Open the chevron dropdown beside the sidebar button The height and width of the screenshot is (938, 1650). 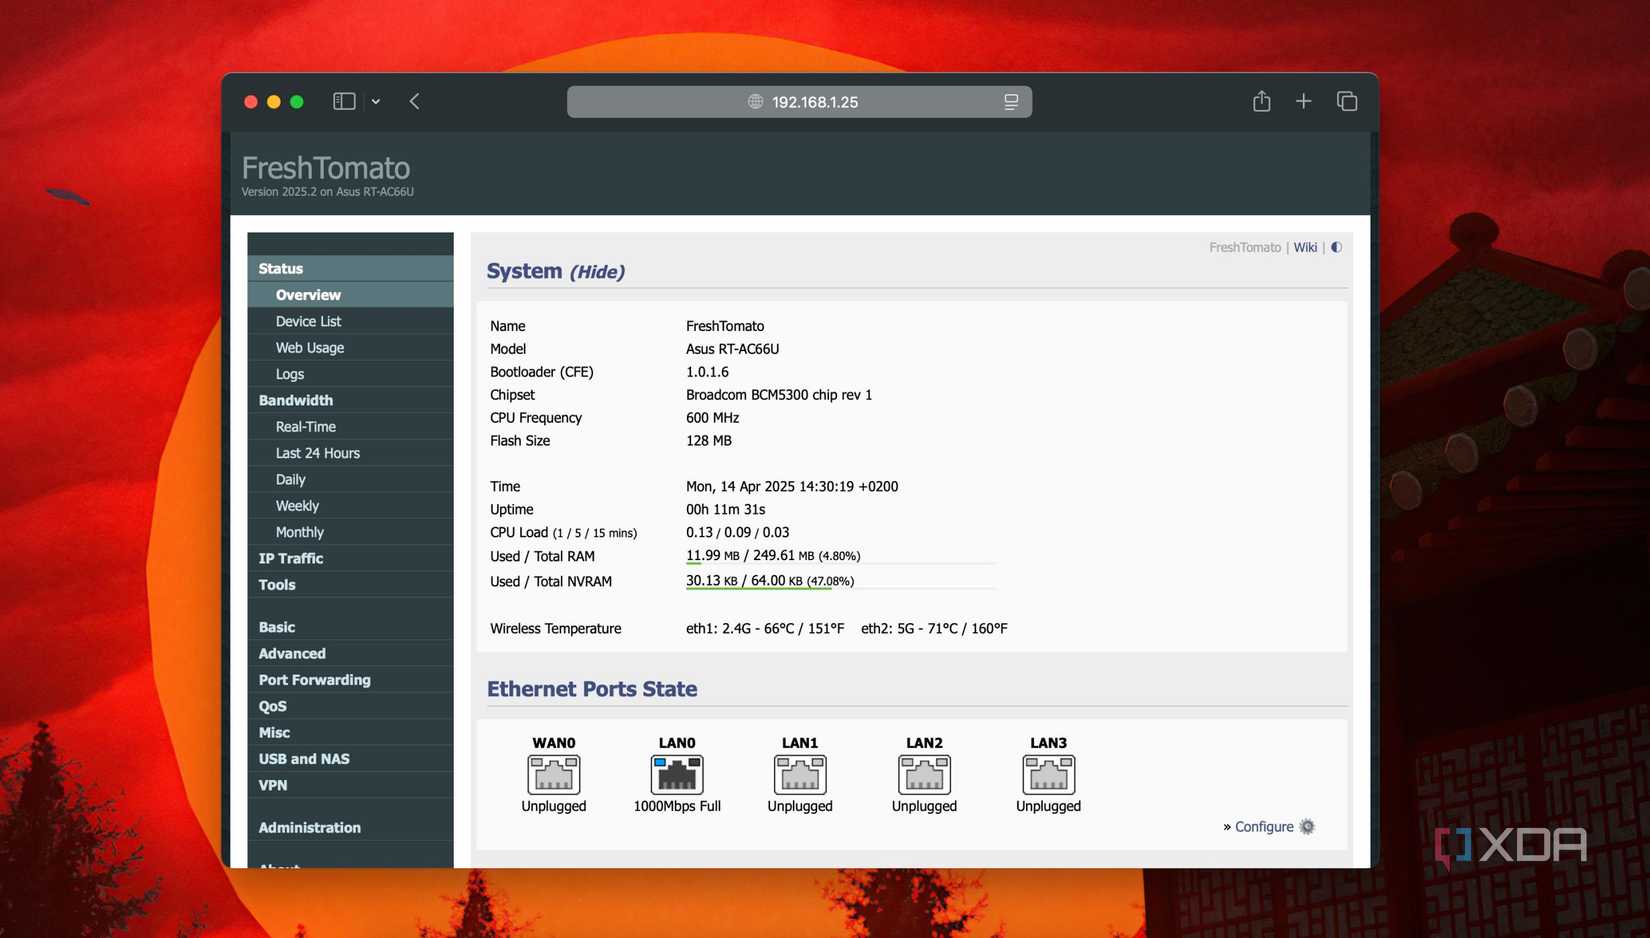[x=375, y=101]
